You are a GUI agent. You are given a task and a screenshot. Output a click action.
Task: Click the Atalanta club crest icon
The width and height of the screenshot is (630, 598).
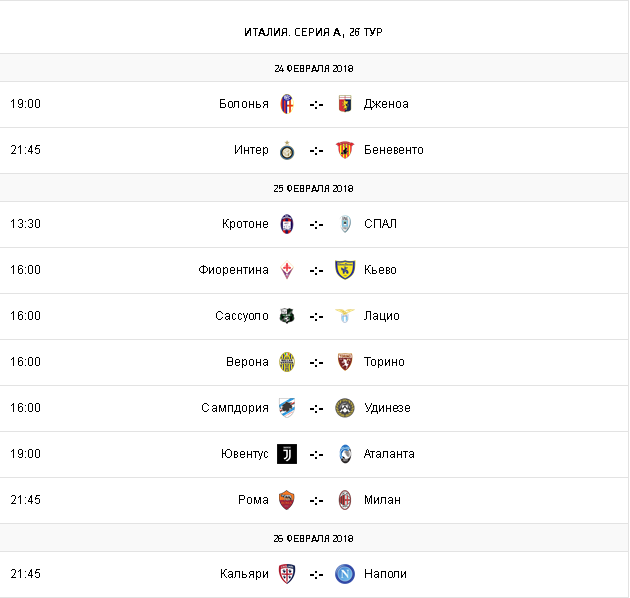coord(345,454)
